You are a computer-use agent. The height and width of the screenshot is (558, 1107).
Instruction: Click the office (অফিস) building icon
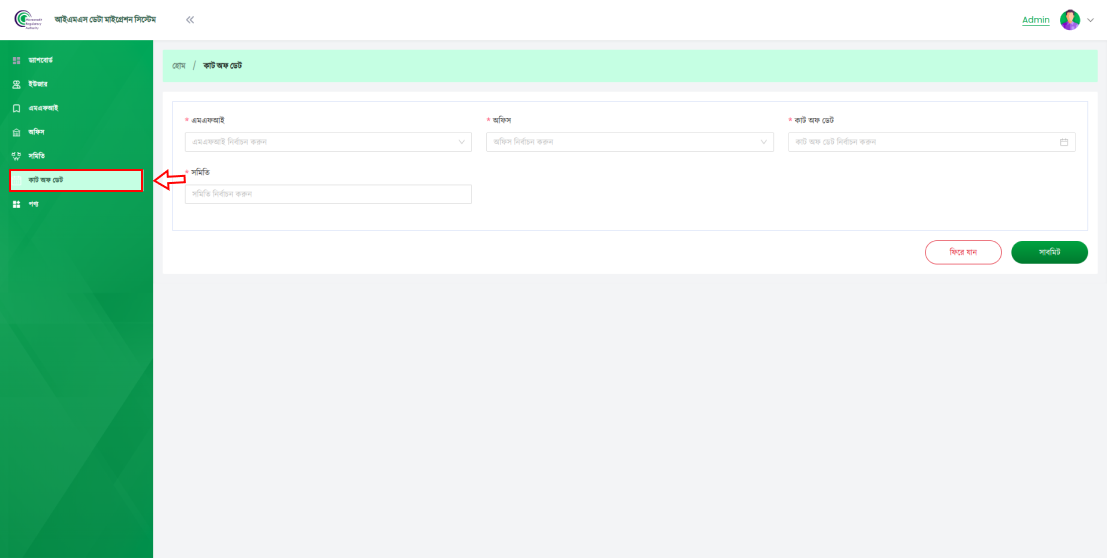tap(16, 132)
